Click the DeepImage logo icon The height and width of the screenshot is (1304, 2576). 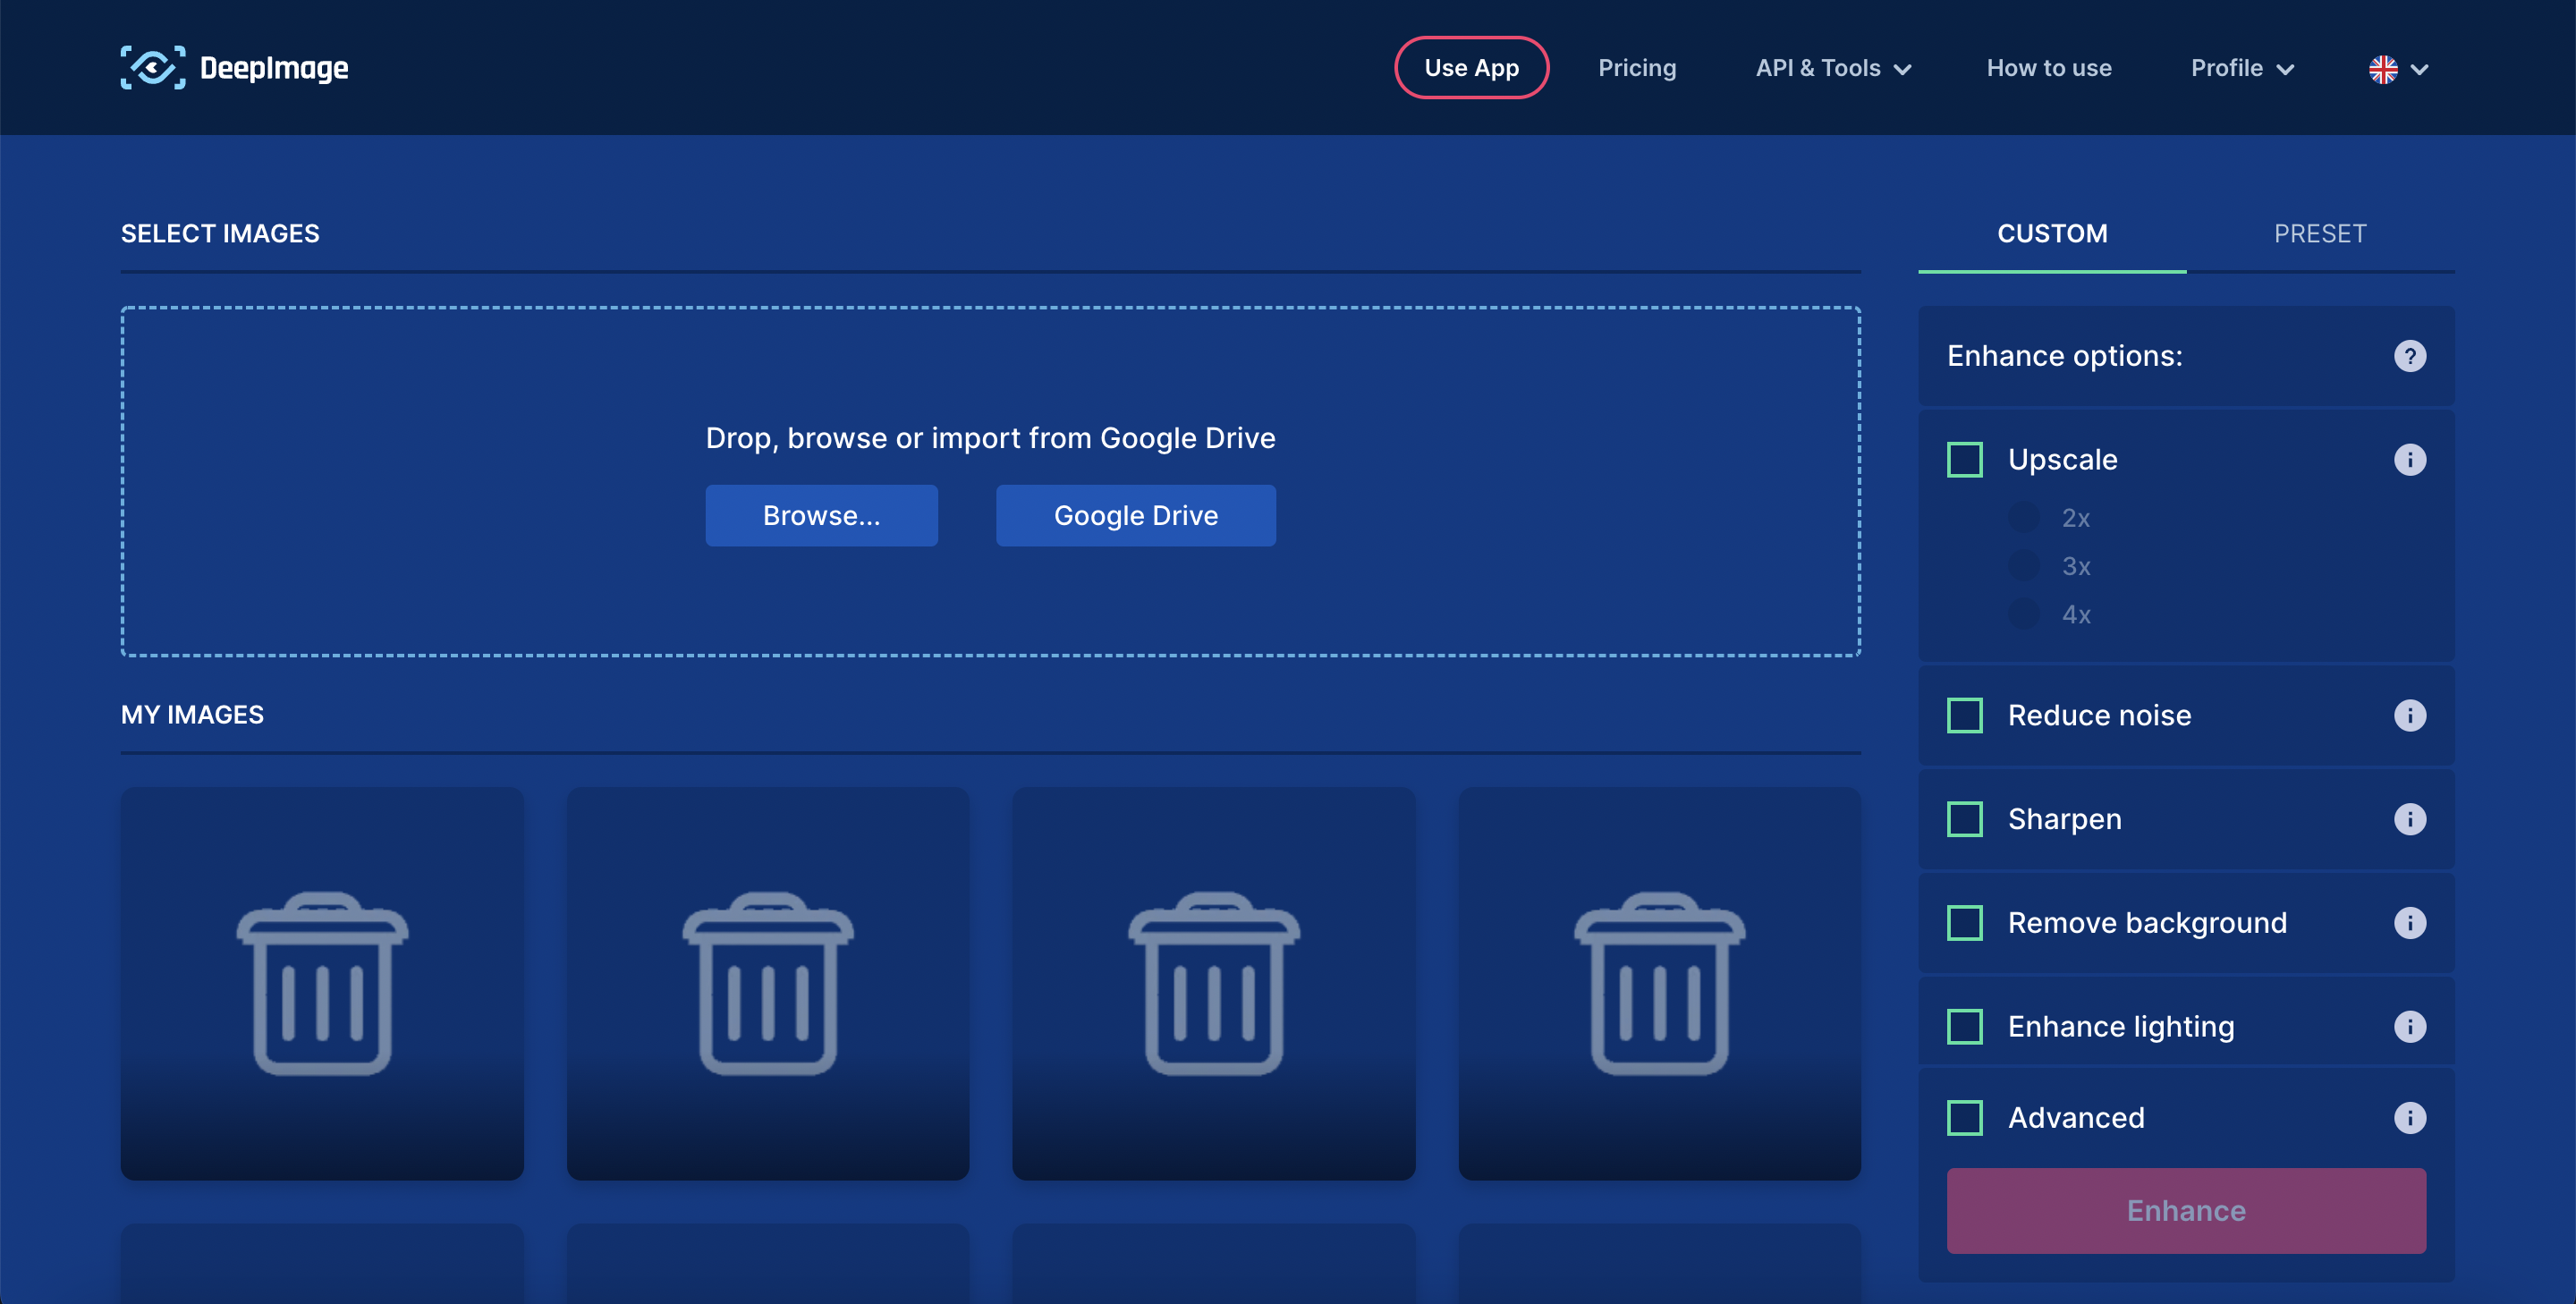[152, 68]
